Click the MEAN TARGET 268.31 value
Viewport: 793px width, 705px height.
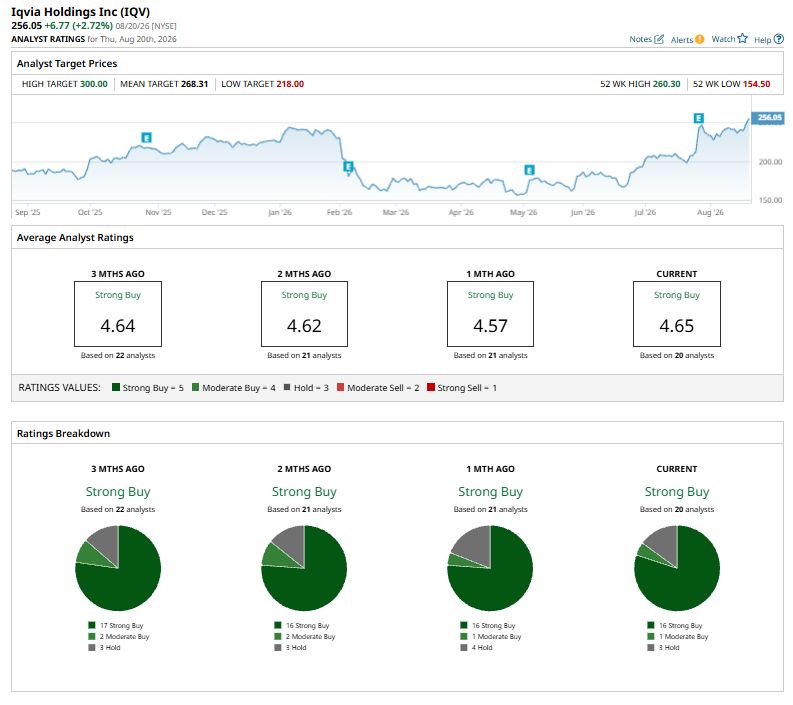point(195,84)
